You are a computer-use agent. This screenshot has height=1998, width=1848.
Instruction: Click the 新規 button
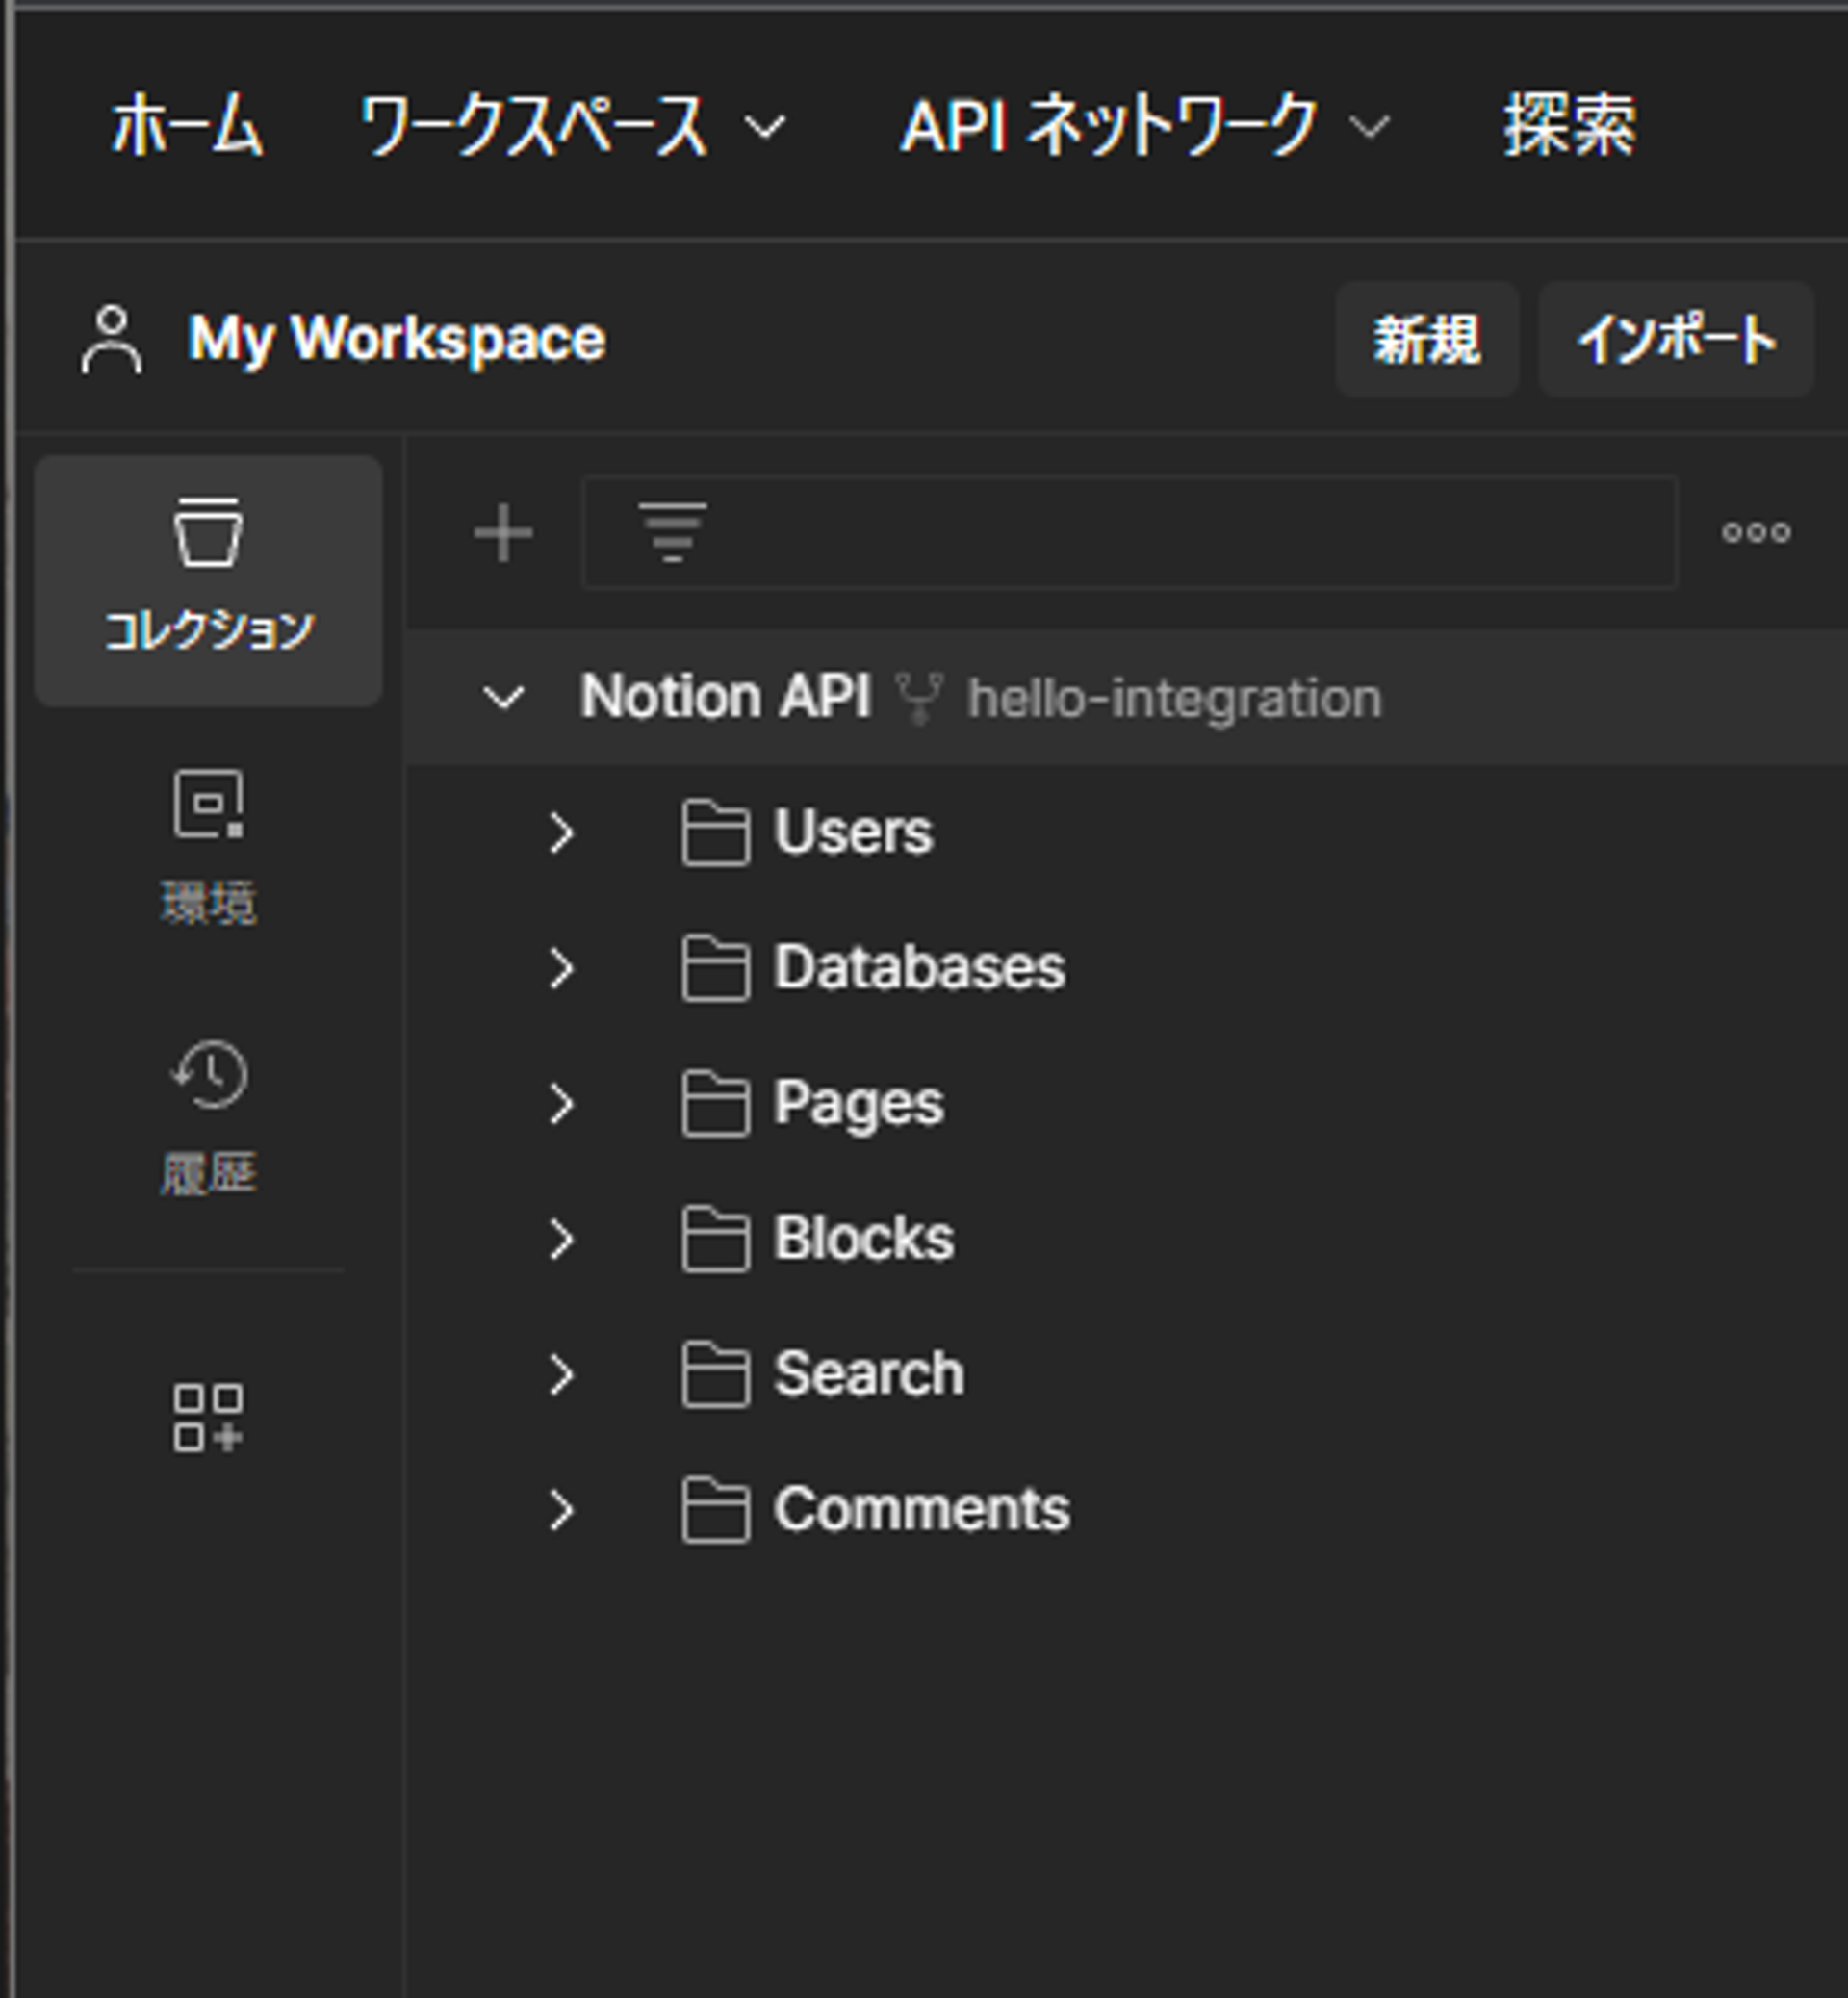pos(1426,338)
